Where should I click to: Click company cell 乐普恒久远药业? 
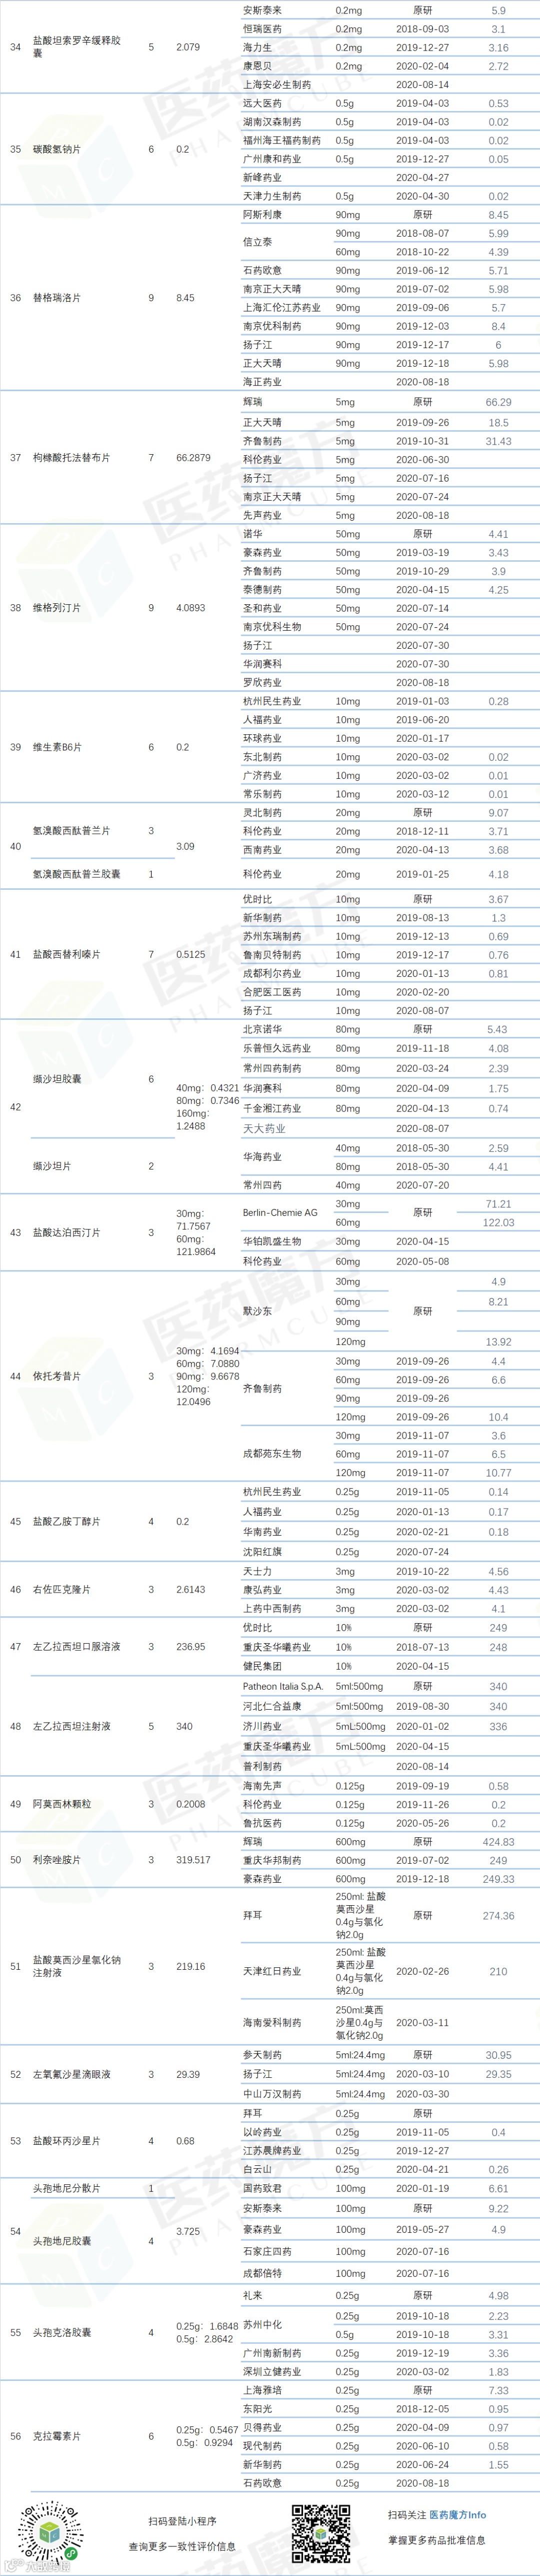277,1049
